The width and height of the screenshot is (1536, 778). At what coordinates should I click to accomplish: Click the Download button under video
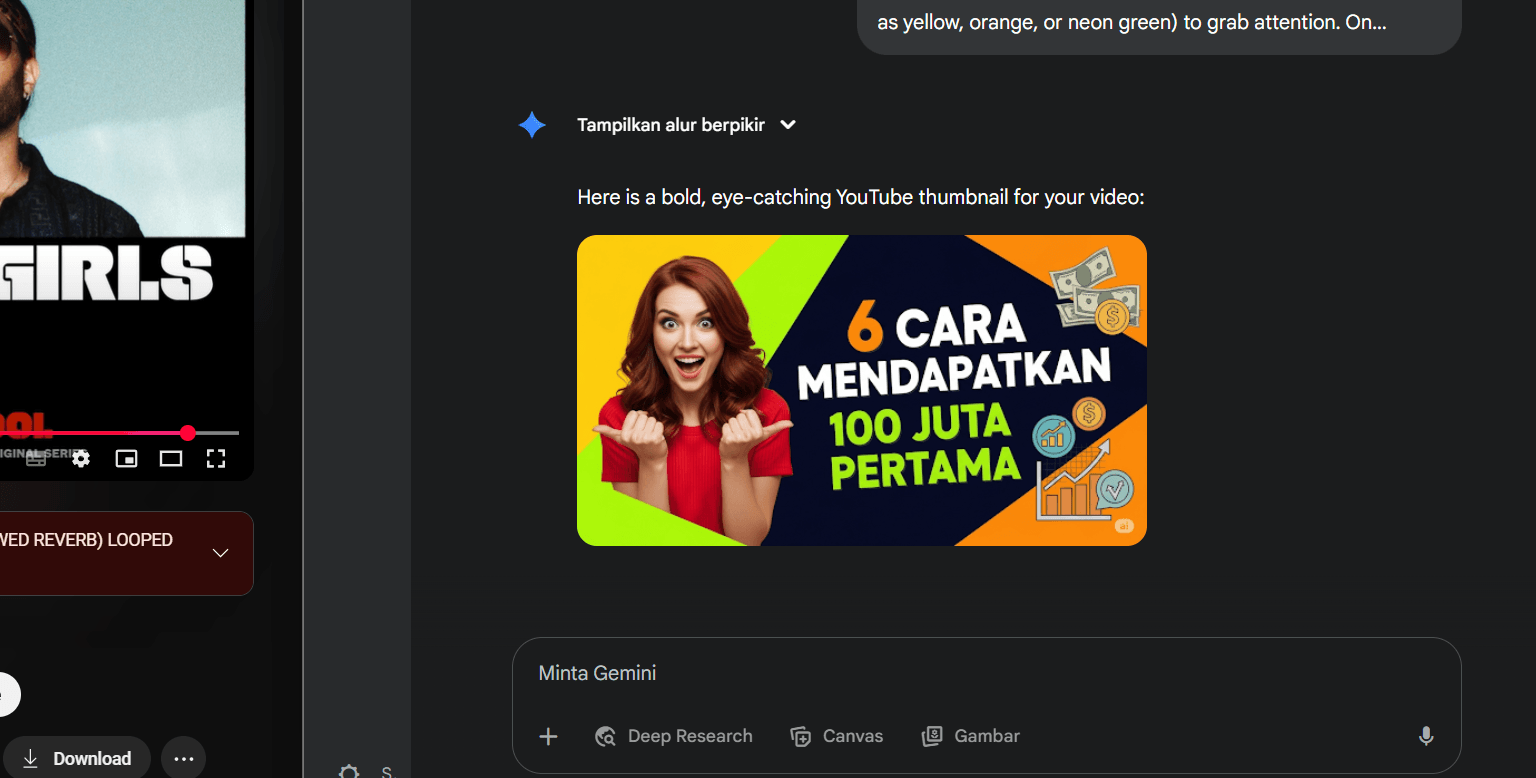pyautogui.click(x=77, y=758)
